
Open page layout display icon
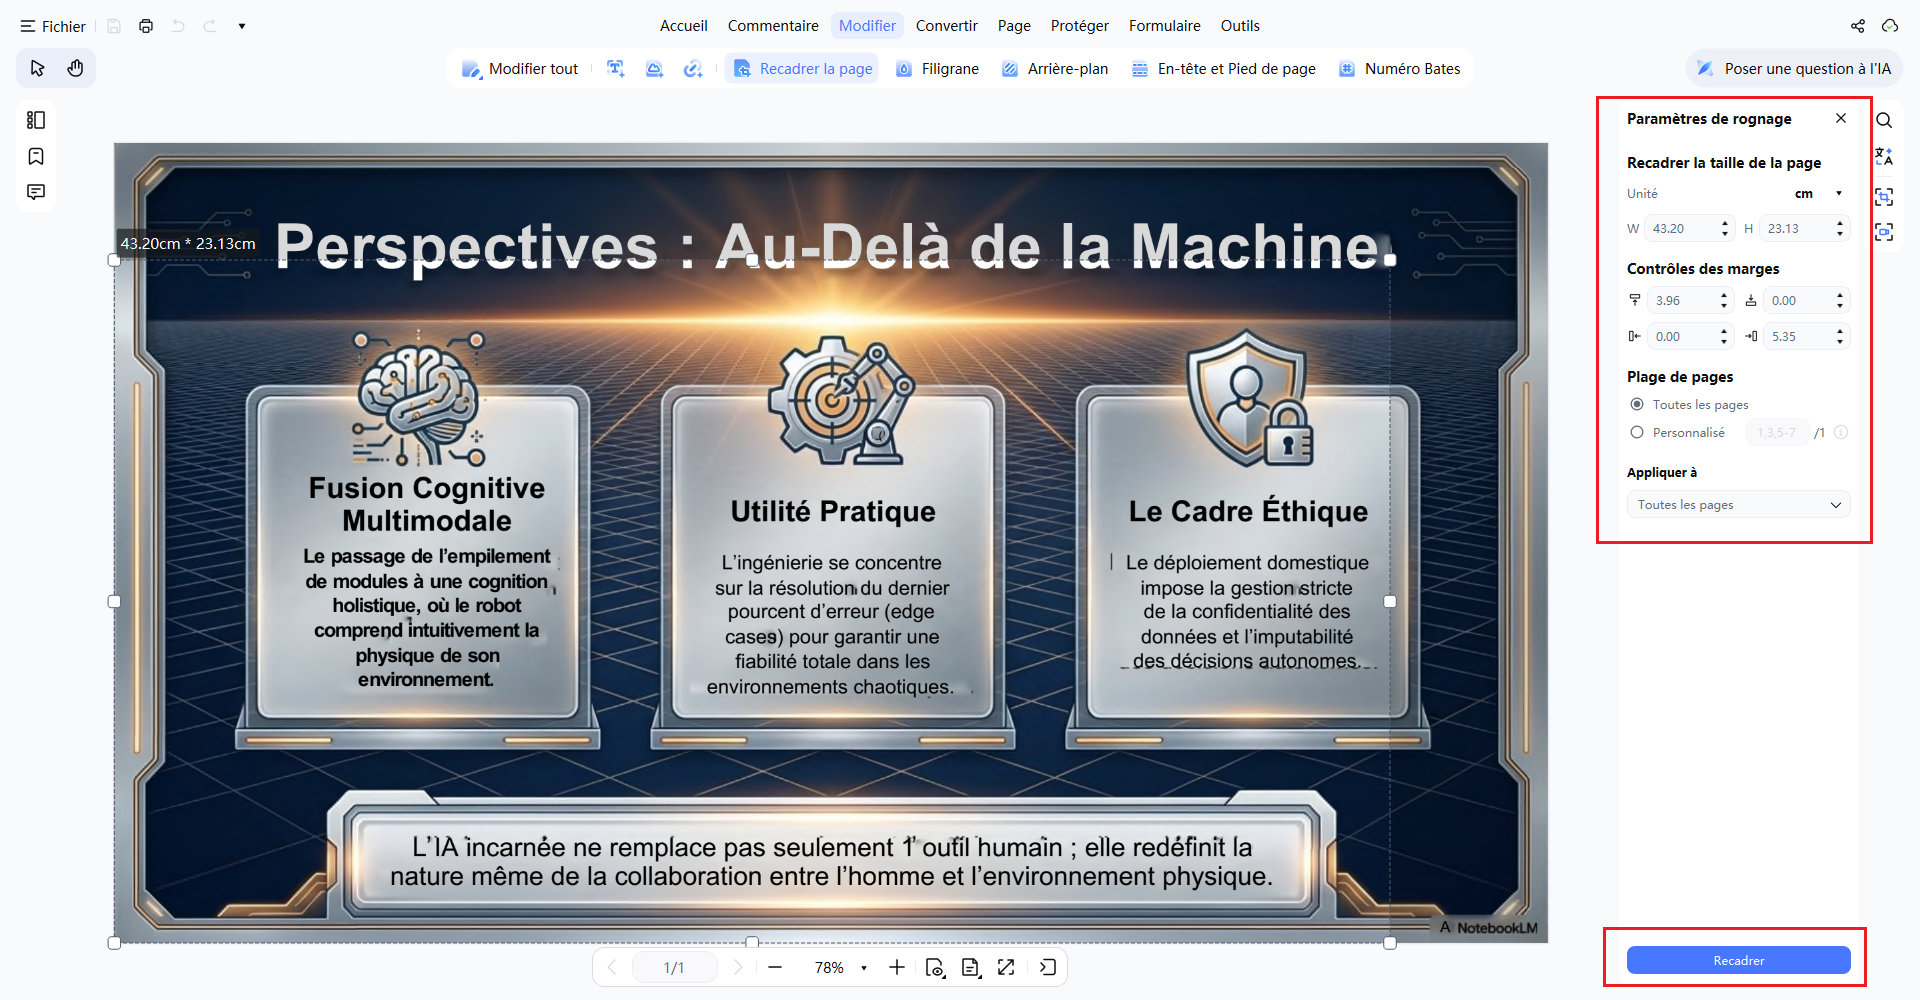[x=970, y=967]
